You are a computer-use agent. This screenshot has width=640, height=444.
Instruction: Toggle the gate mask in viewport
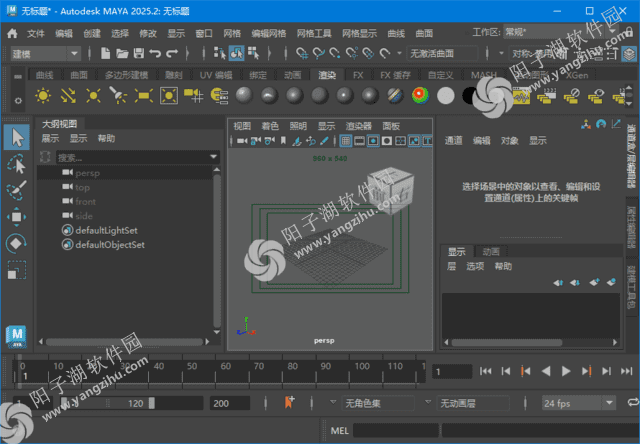(x=387, y=141)
